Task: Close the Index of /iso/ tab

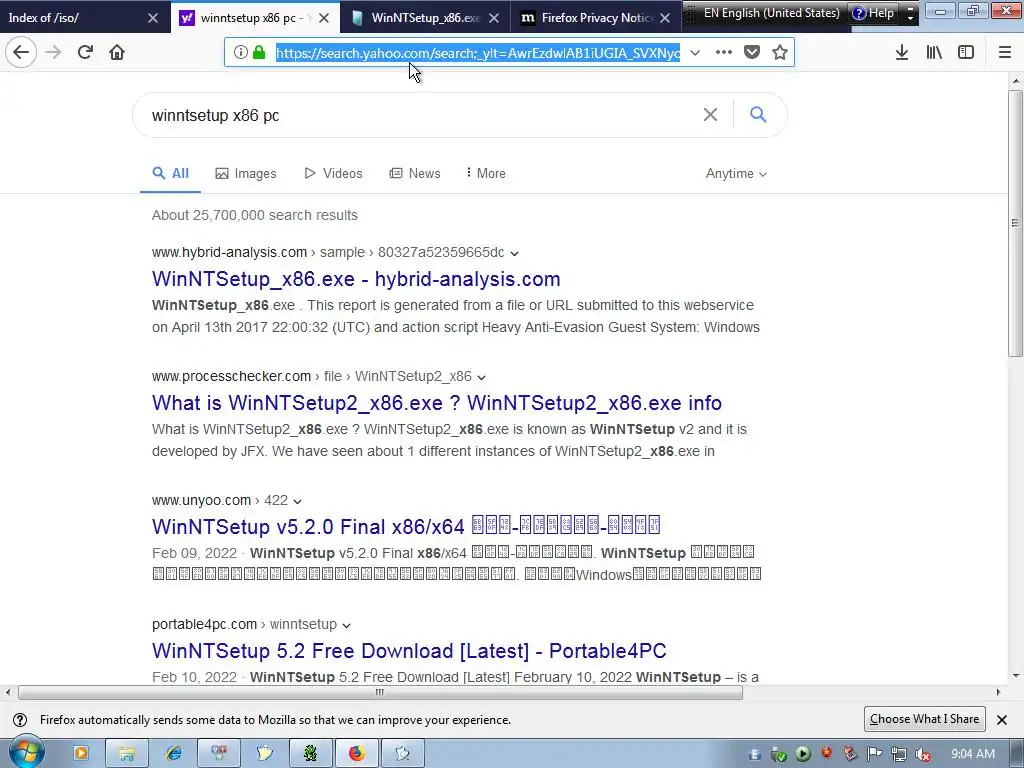Action: tap(153, 18)
